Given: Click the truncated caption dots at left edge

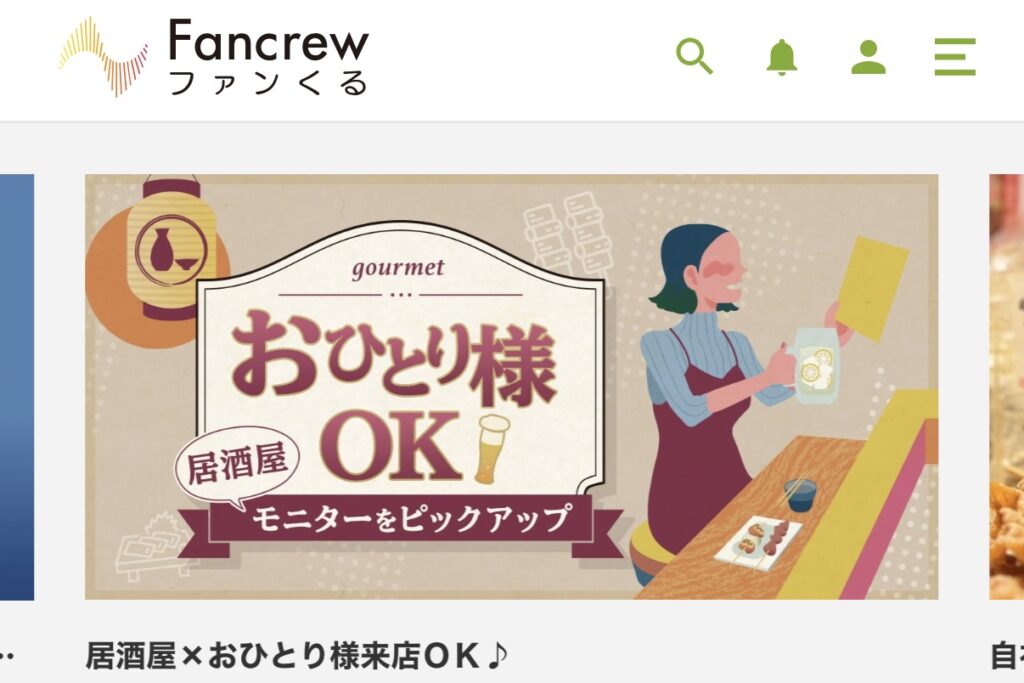Looking at the screenshot, I should (x=7, y=657).
